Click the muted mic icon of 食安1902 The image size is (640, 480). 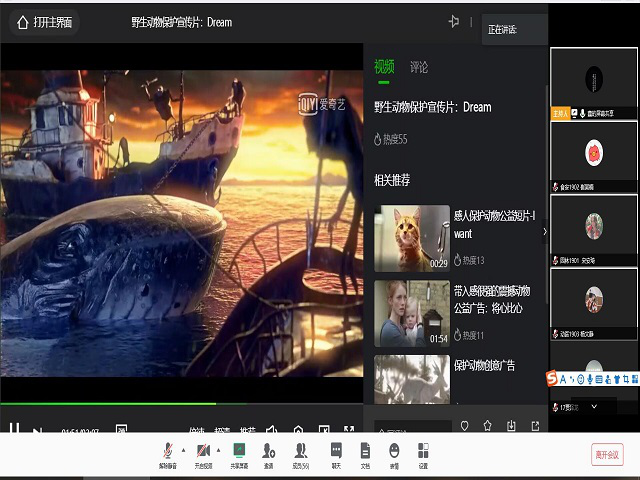point(556,187)
